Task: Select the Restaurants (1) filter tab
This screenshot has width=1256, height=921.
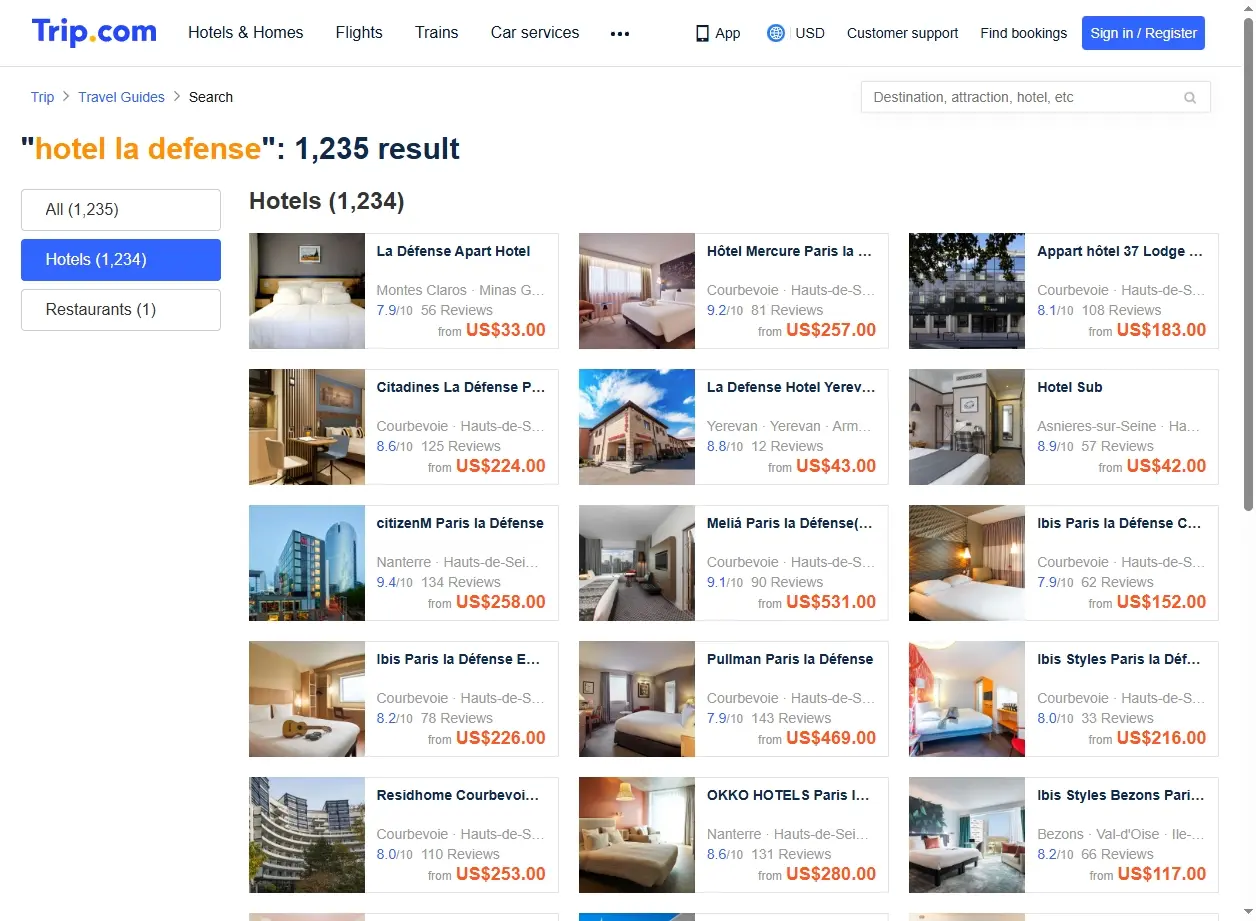Action: (x=121, y=310)
